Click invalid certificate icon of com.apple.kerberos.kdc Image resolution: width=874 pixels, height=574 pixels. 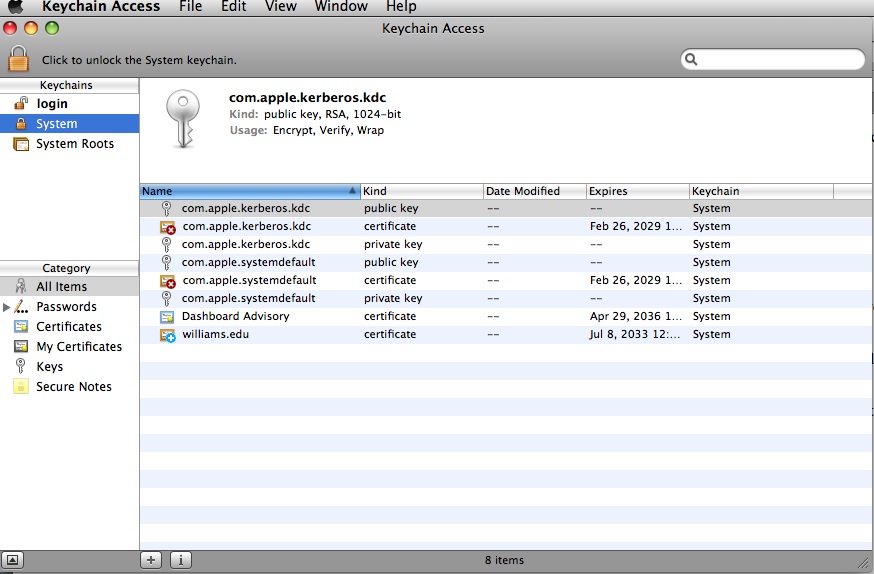167,227
